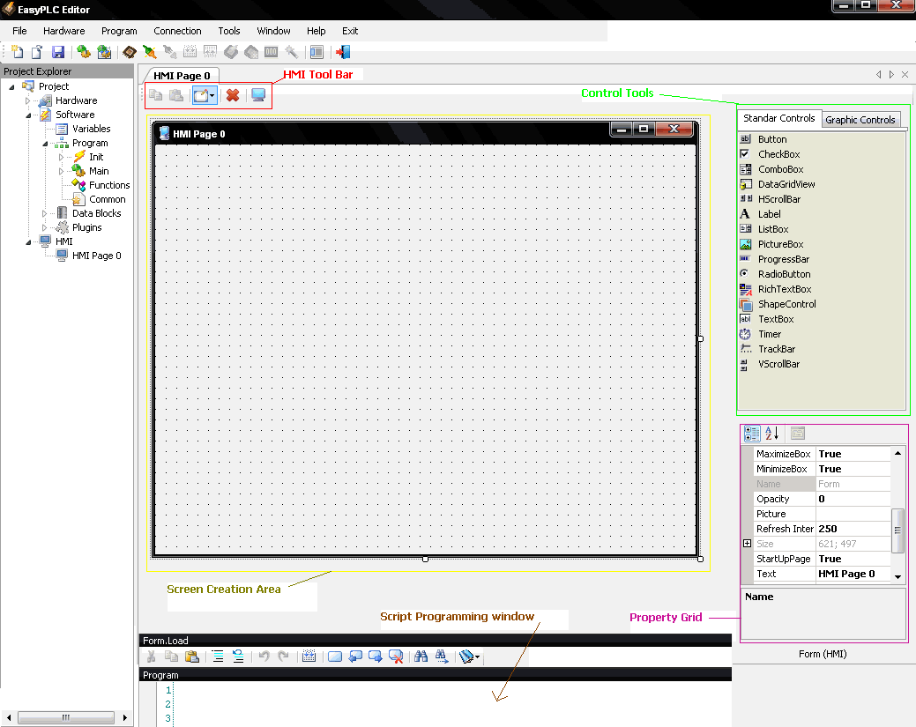Select HMI Page 0 in Project Explorer tree
916x727 pixels.
(96, 256)
